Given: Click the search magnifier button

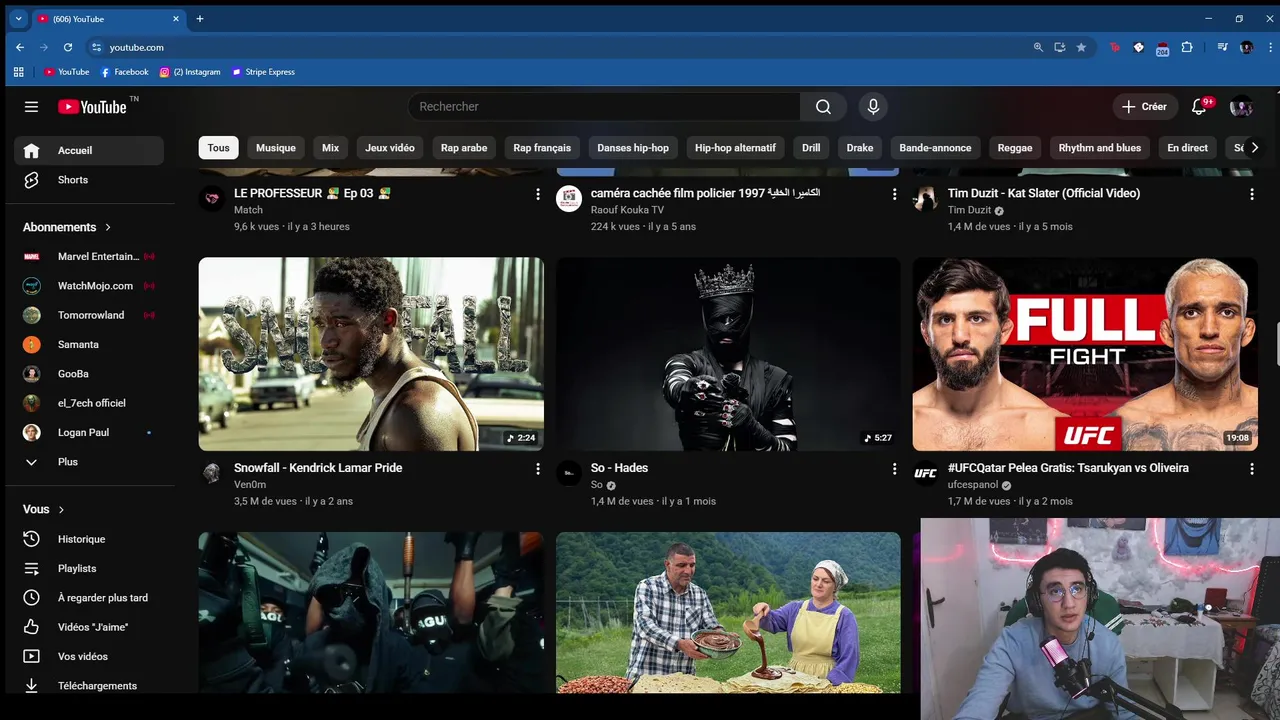Looking at the screenshot, I should (x=823, y=107).
